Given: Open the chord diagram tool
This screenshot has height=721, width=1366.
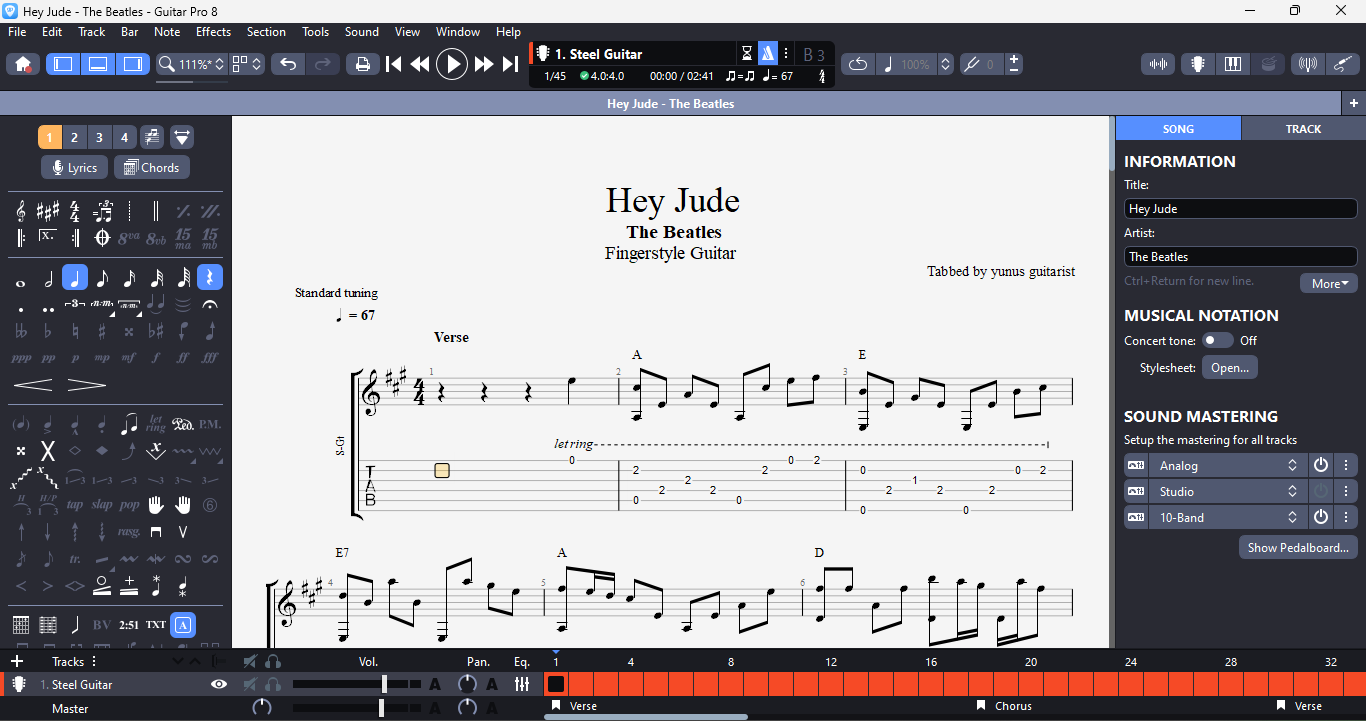Looking at the screenshot, I should [x=21, y=625].
